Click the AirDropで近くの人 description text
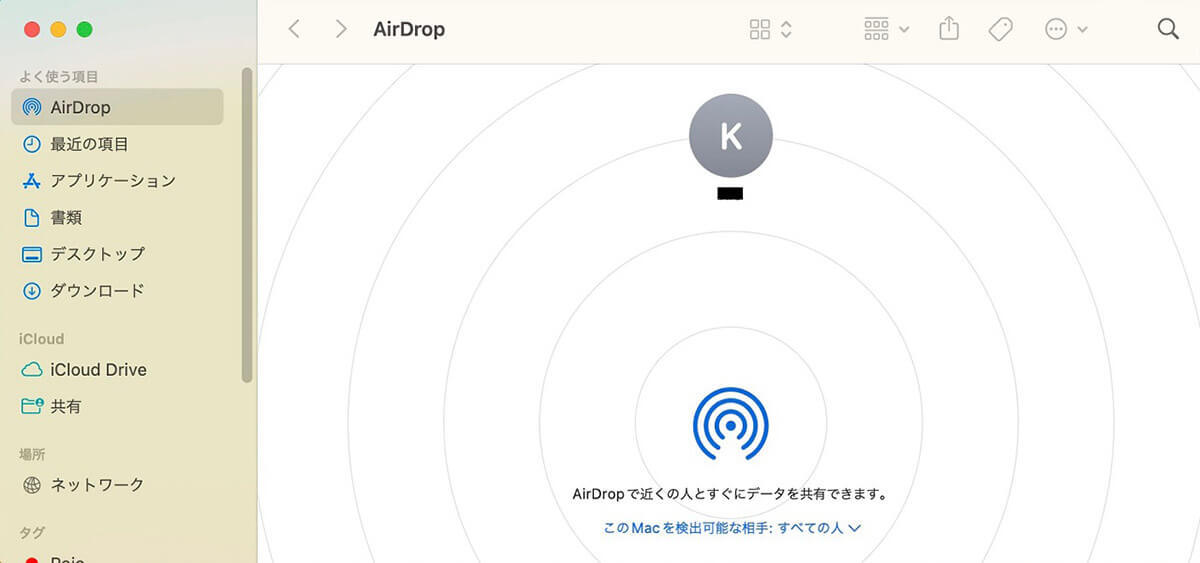 pos(731,494)
